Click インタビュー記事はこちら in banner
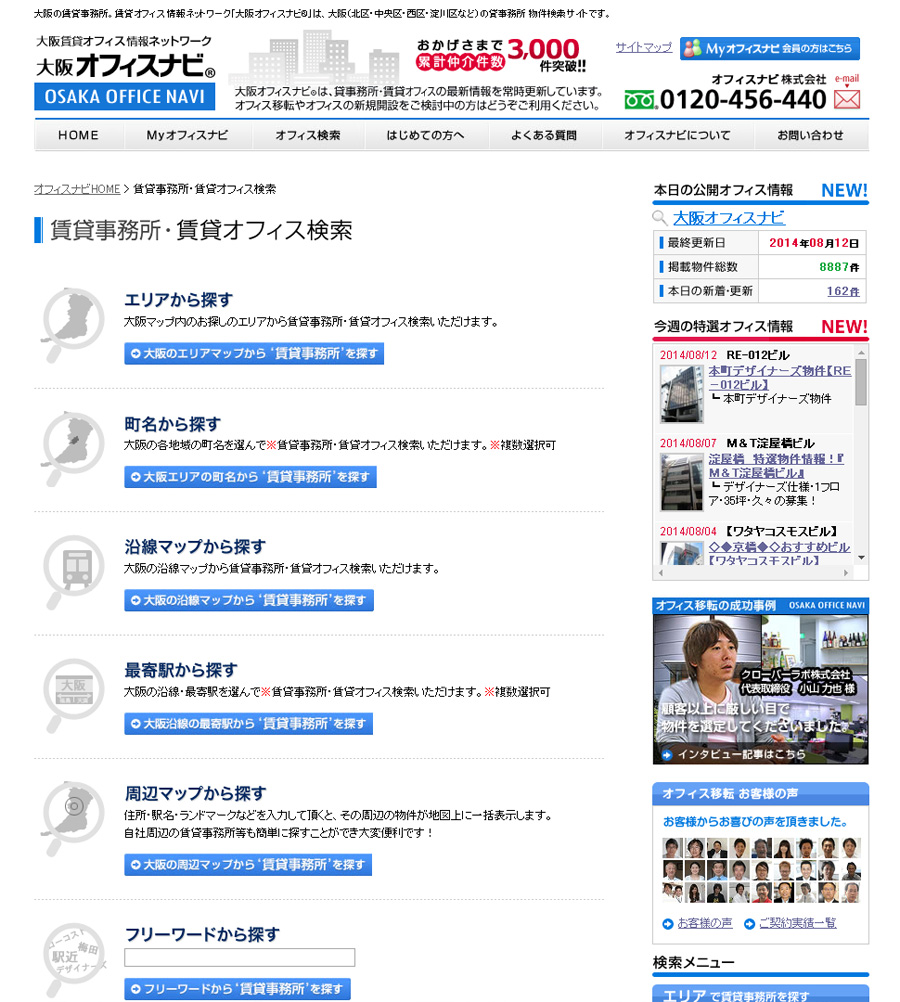Image resolution: width=900 pixels, height=1002 pixels. 734,754
